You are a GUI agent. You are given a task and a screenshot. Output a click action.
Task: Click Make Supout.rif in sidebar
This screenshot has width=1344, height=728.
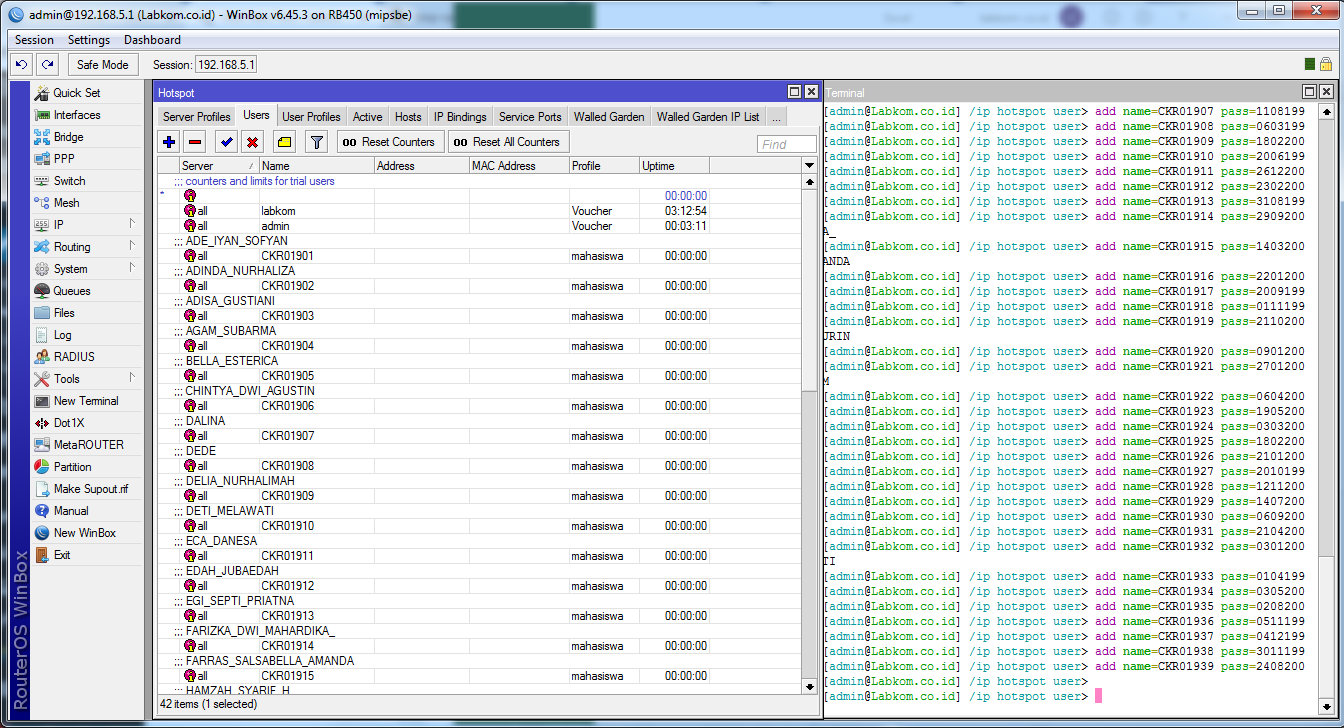click(x=90, y=489)
